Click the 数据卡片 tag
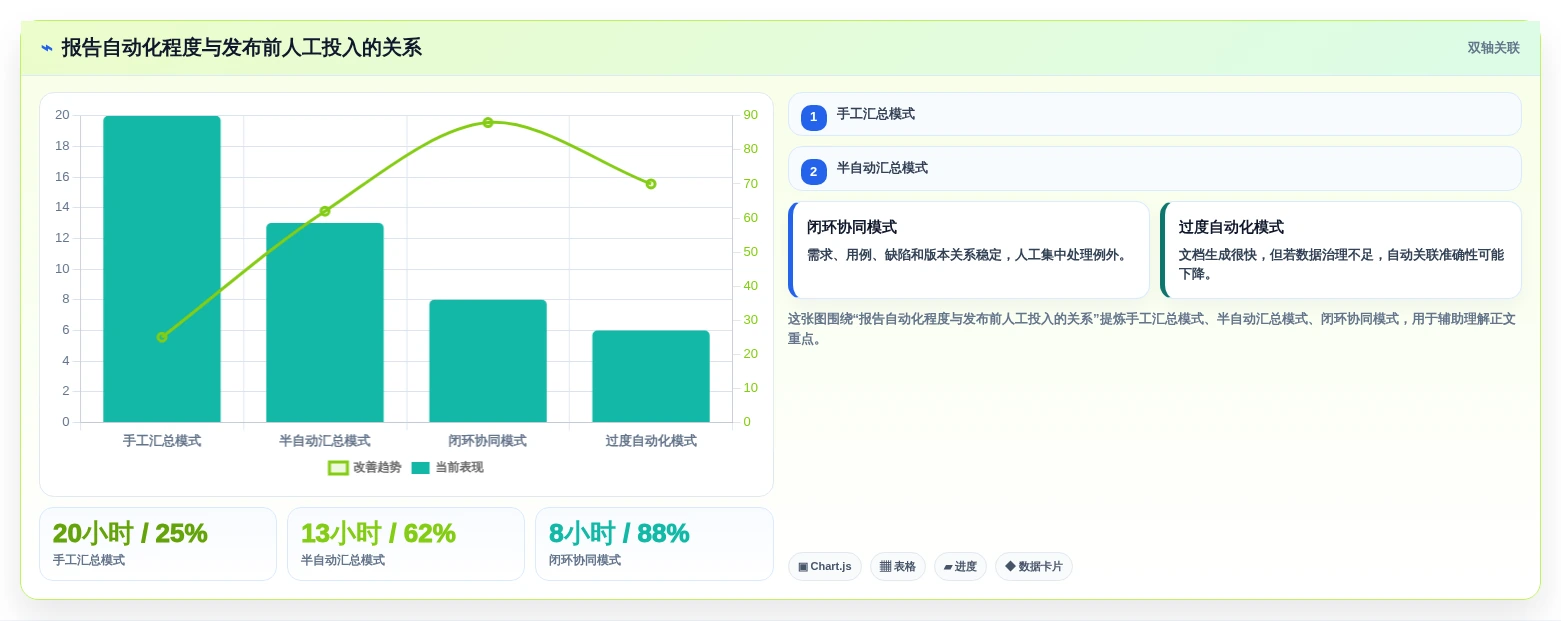The height and width of the screenshot is (621, 1561). click(1034, 567)
